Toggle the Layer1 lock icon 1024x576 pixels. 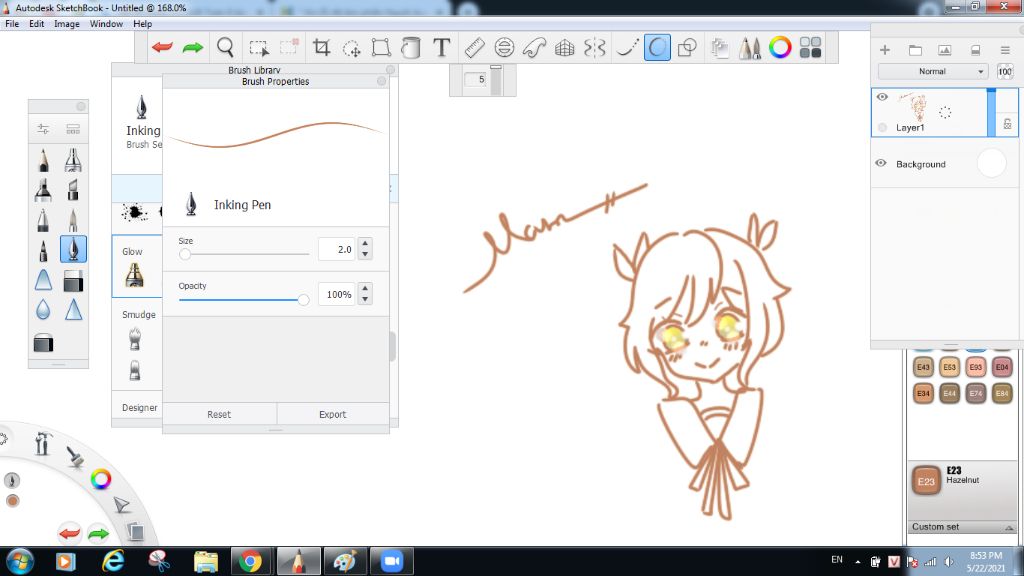point(1007,123)
